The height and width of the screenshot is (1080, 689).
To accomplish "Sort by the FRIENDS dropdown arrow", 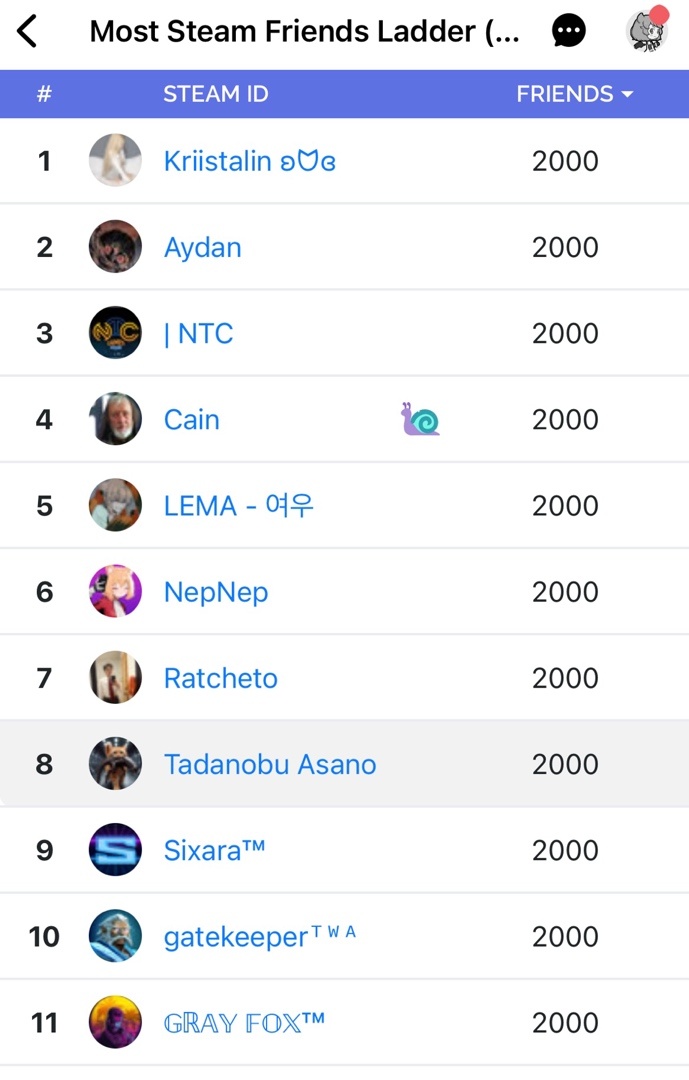I will (627, 94).
